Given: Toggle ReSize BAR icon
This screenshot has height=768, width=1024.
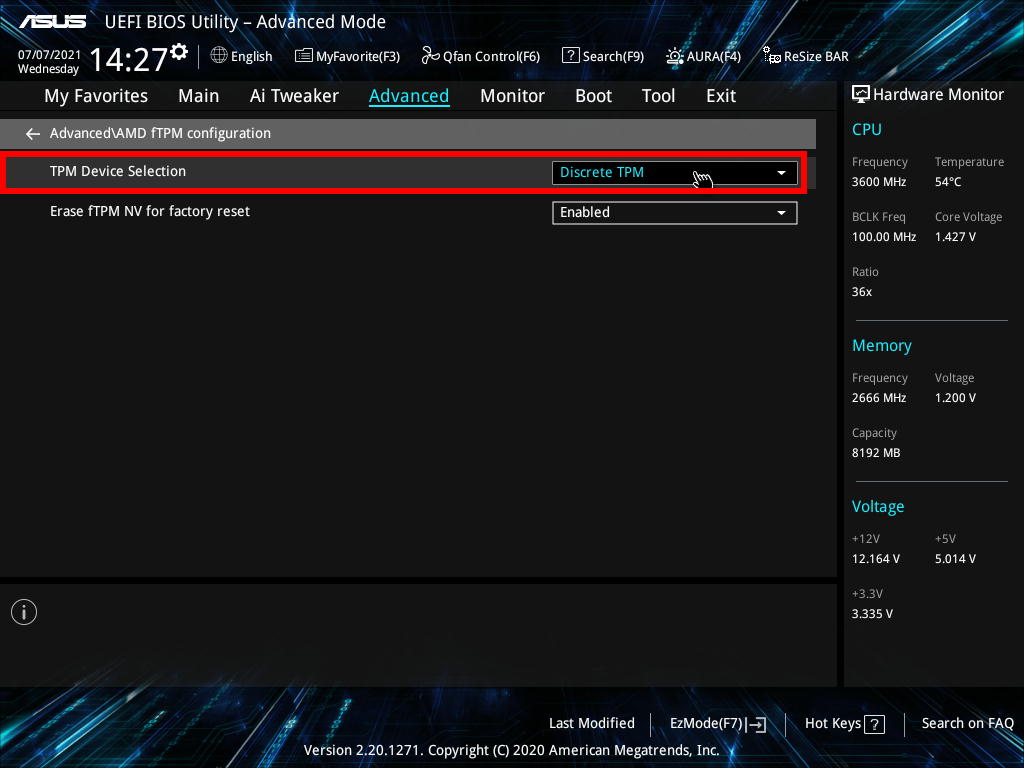Looking at the screenshot, I should point(771,56).
